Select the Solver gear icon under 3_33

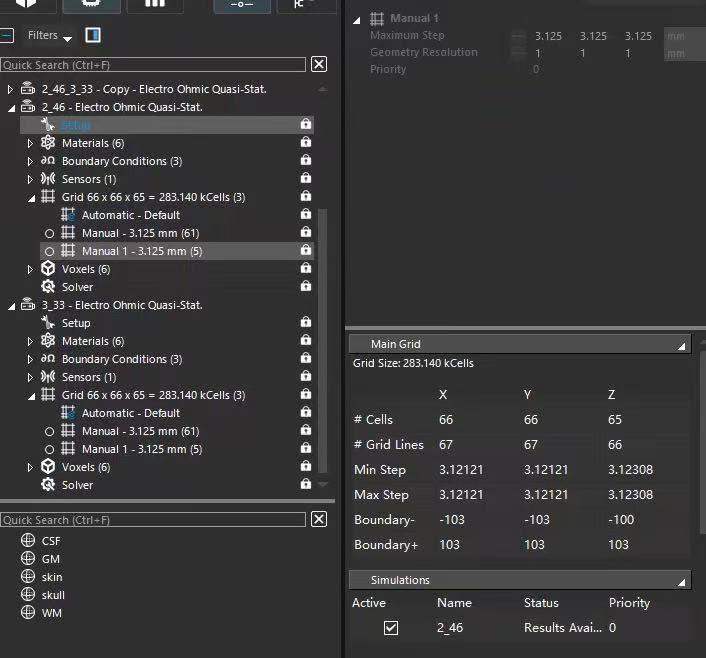(x=48, y=485)
